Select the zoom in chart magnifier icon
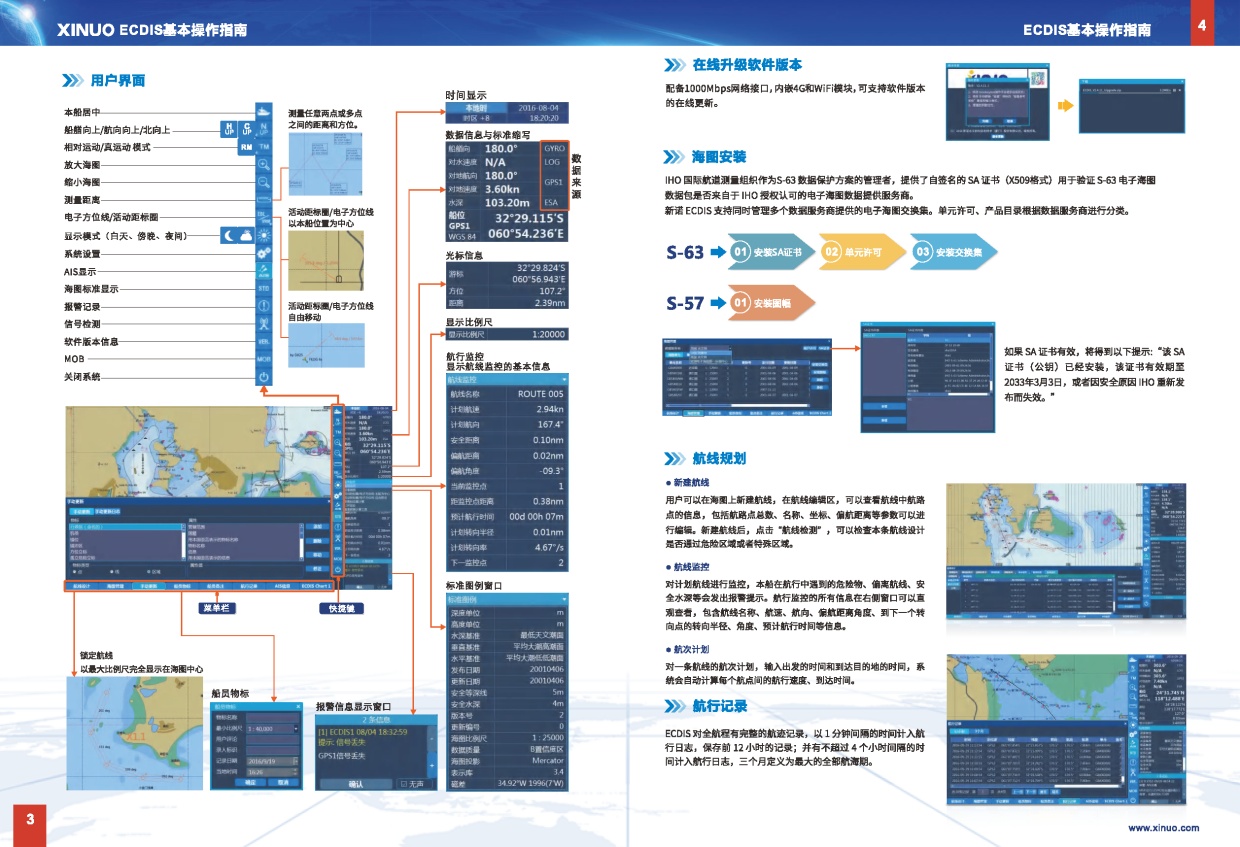 (264, 165)
